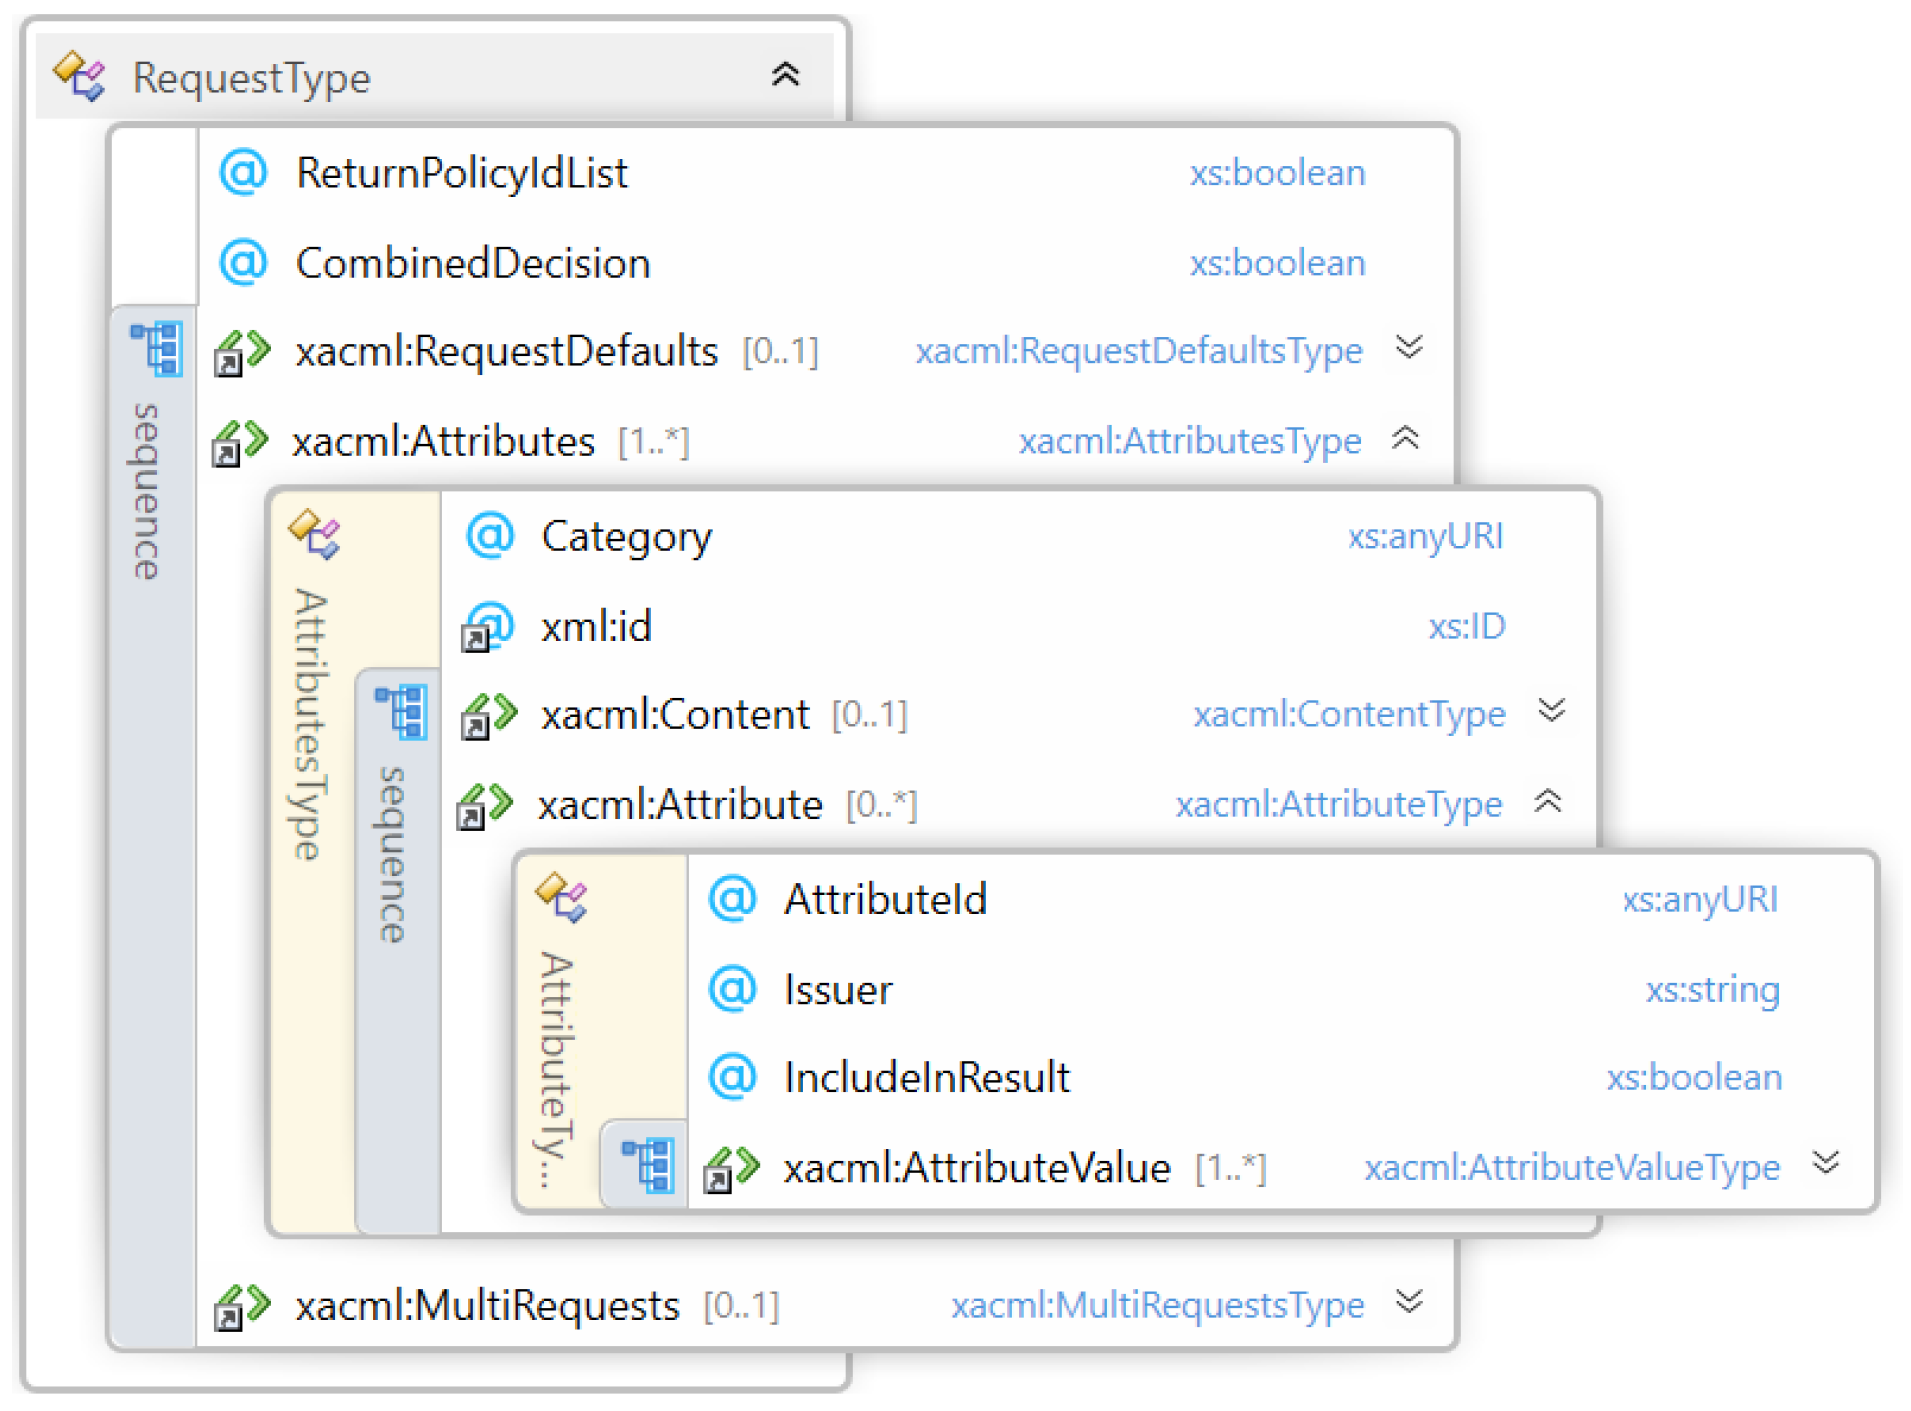Click the AttributeType complex type icon
1911x1411 pixels.
click(x=561, y=896)
